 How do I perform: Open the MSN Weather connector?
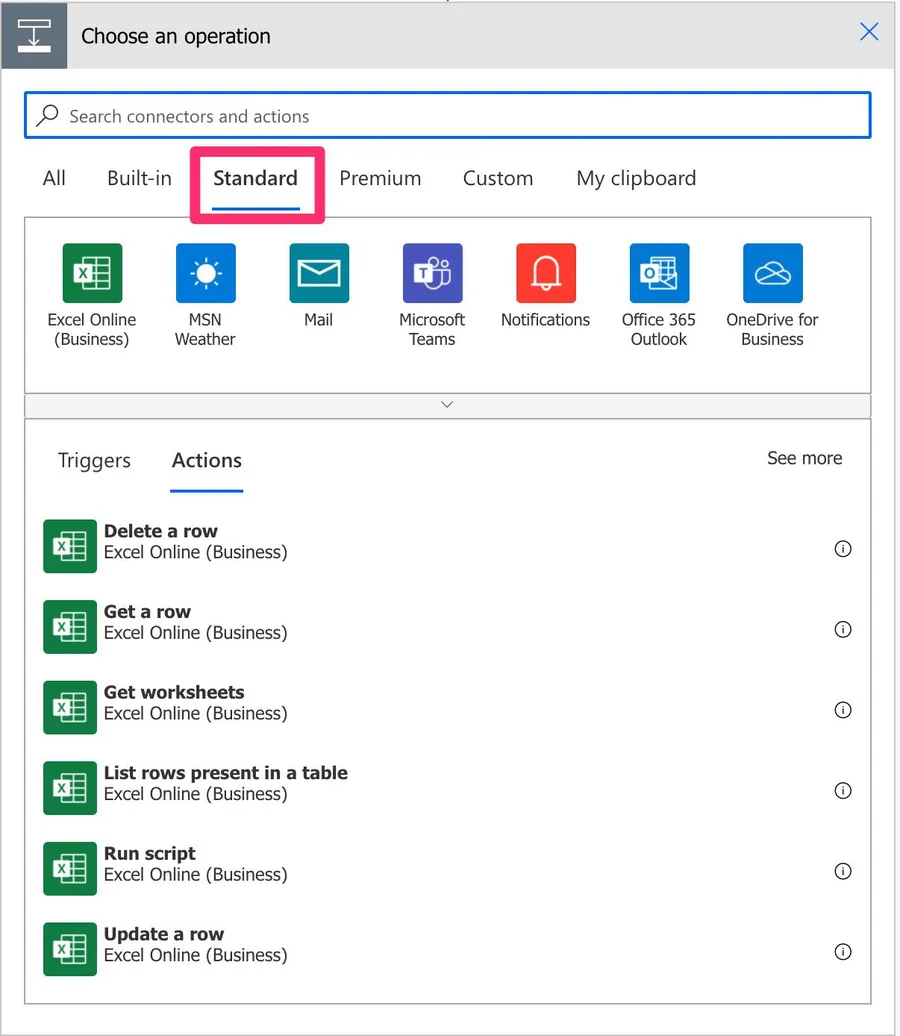click(x=205, y=273)
